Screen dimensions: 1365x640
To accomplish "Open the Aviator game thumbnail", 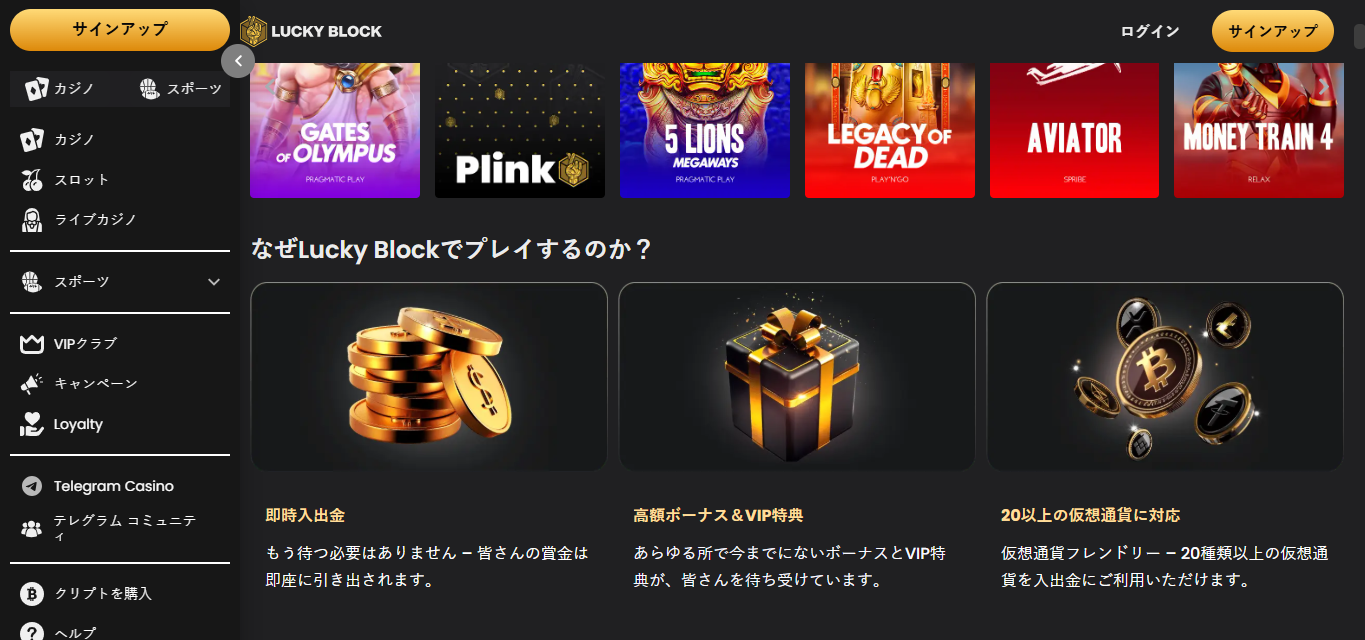I will click(x=1075, y=130).
